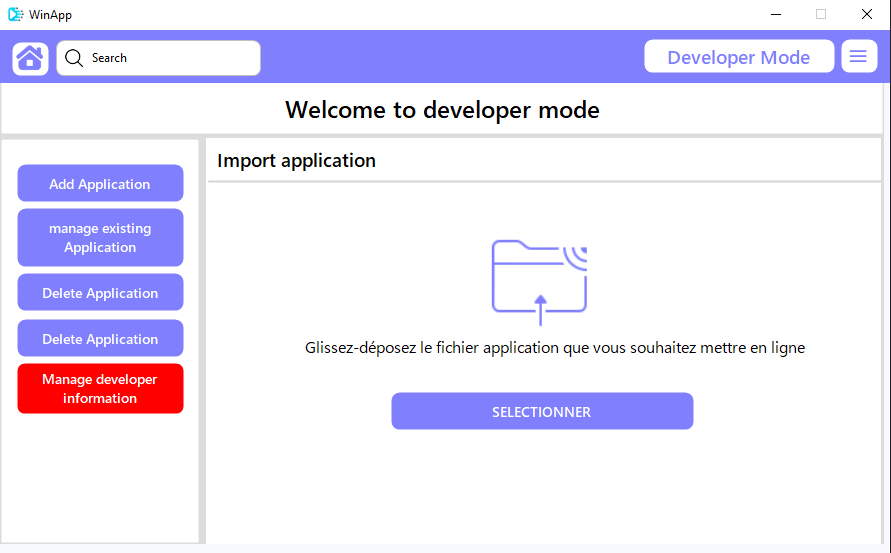This screenshot has width=891, height=553.
Task: Close the WinApp window
Action: [867, 14]
